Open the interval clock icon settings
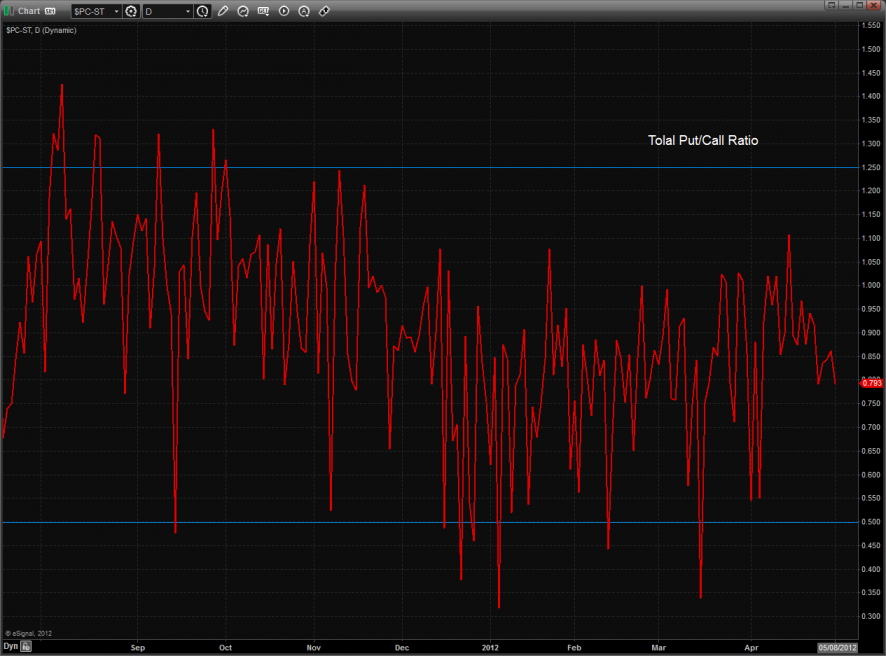 [x=203, y=11]
